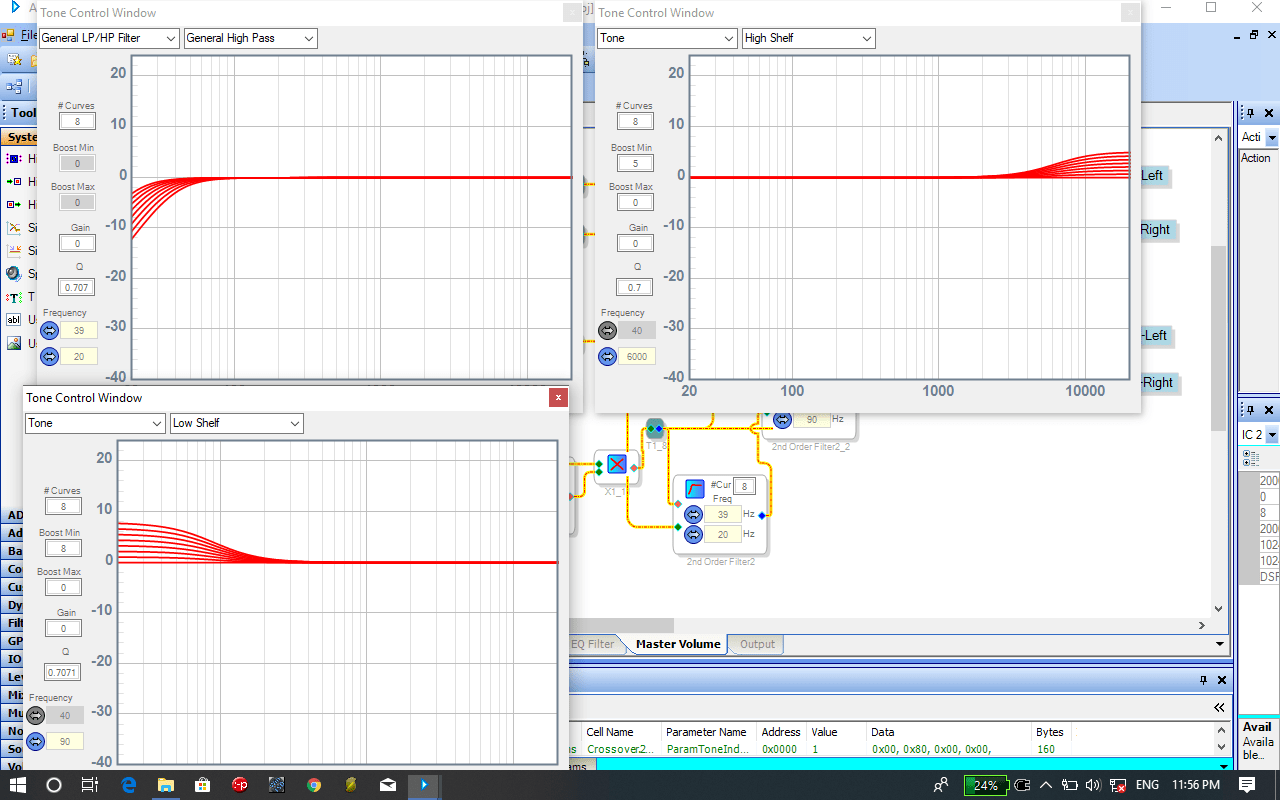Open Chrome from the taskbar
The image size is (1280, 800).
313,785
